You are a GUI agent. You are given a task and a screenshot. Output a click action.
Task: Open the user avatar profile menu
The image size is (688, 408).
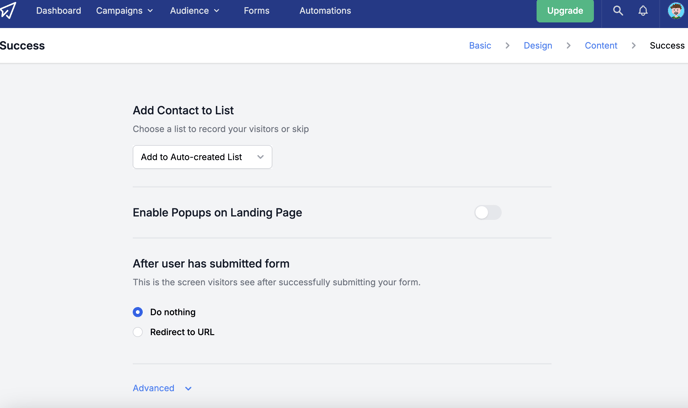676,11
